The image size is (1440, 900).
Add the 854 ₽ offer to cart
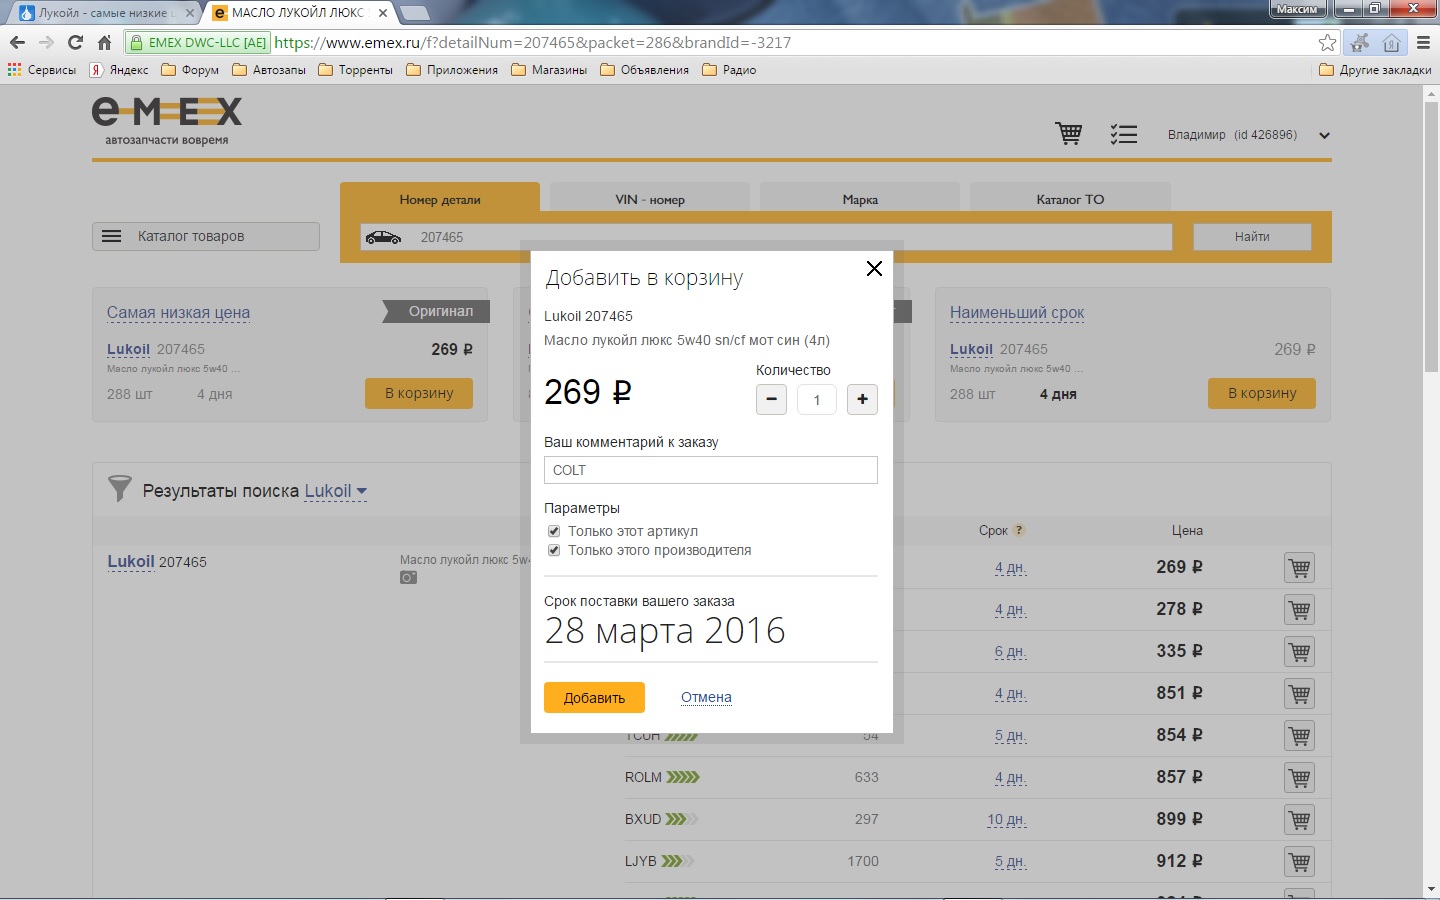coord(1299,736)
